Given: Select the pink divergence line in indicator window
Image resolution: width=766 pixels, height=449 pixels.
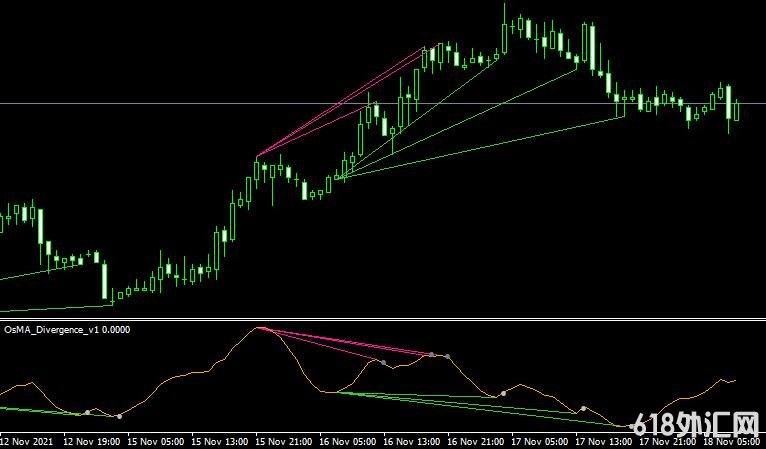Looking at the screenshot, I should click(x=350, y=342).
